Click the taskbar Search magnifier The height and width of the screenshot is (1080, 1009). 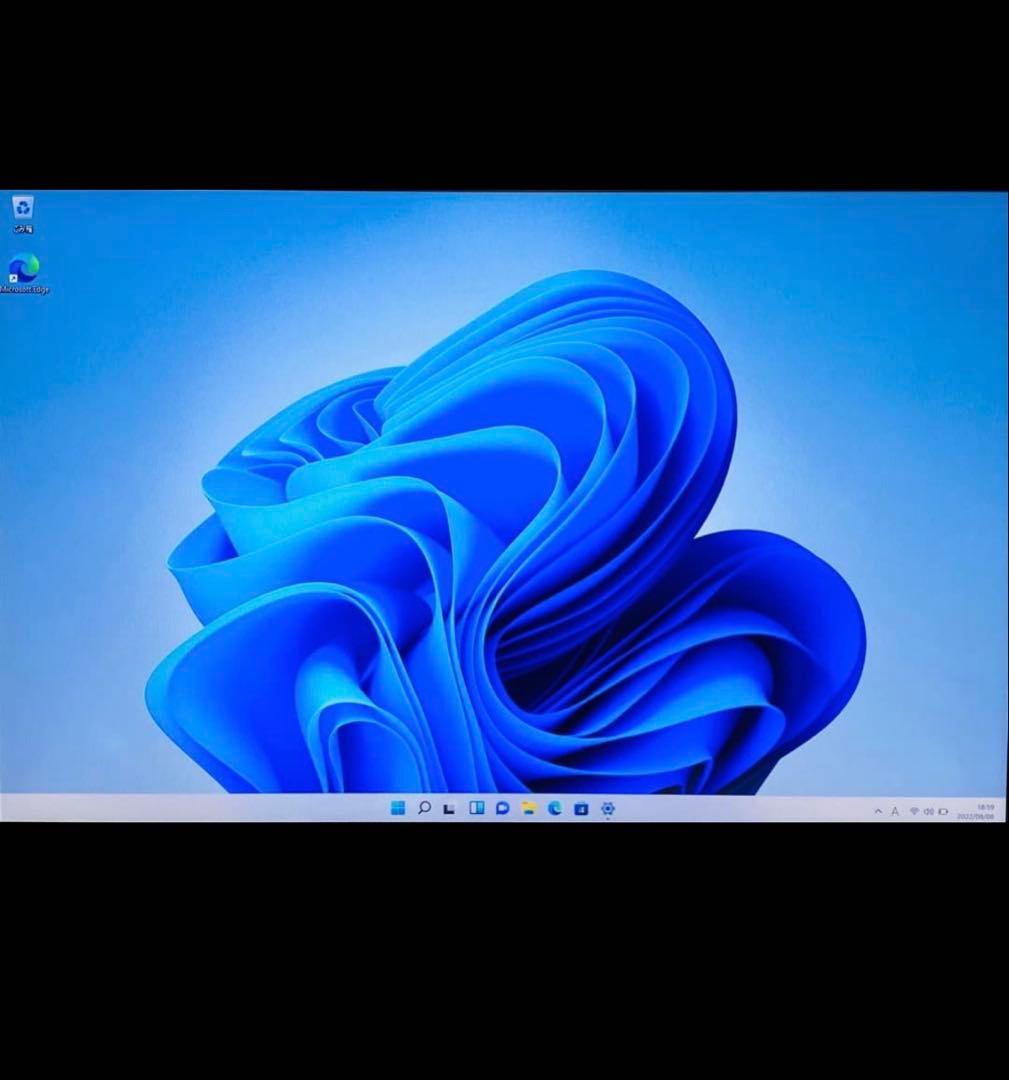424,808
